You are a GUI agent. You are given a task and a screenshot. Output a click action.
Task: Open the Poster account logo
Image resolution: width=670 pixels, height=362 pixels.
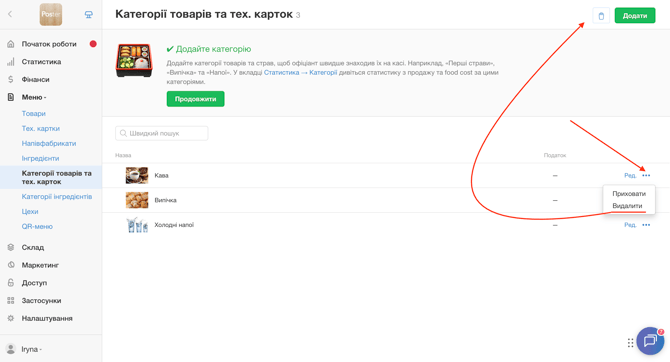(x=51, y=14)
